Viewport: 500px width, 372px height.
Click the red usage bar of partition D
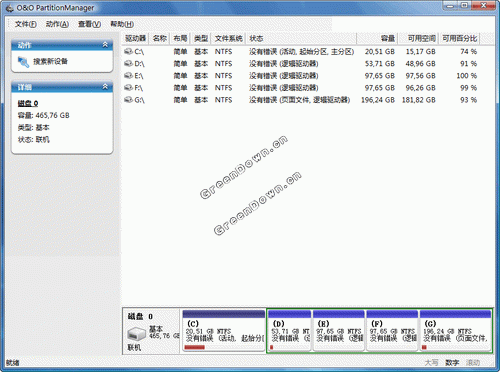272,347
